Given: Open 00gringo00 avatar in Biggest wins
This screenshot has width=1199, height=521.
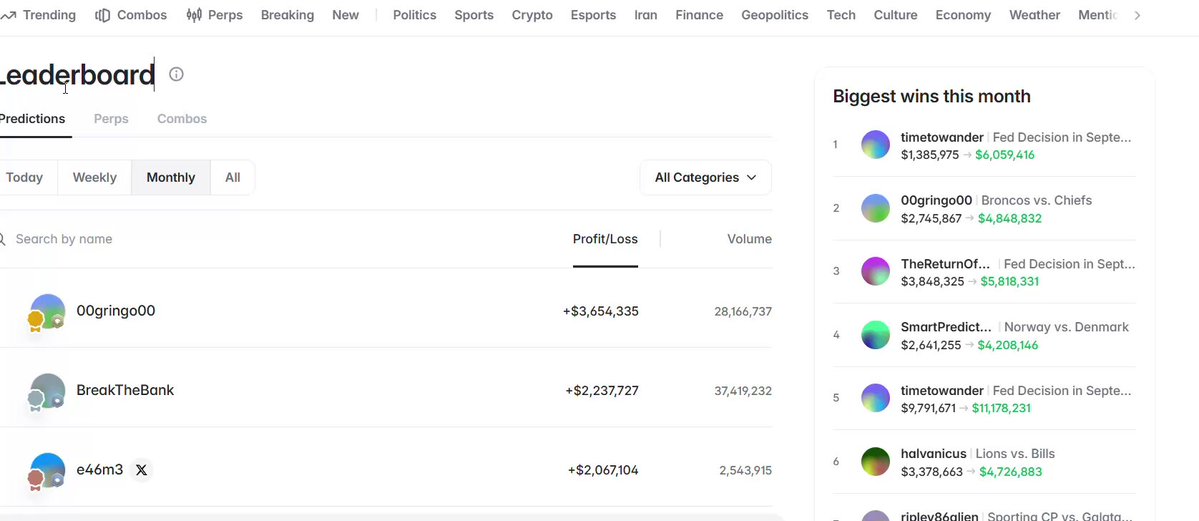Looking at the screenshot, I should coord(876,208).
